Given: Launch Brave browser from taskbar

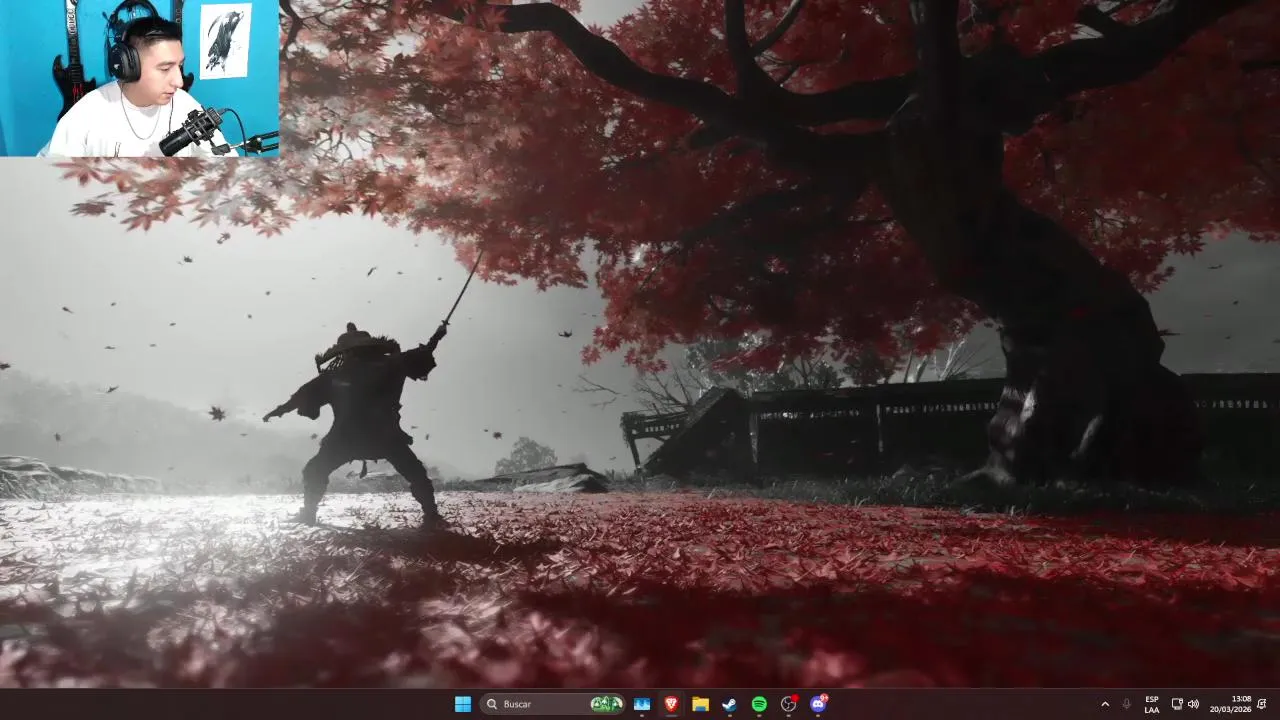Looking at the screenshot, I should [x=671, y=704].
